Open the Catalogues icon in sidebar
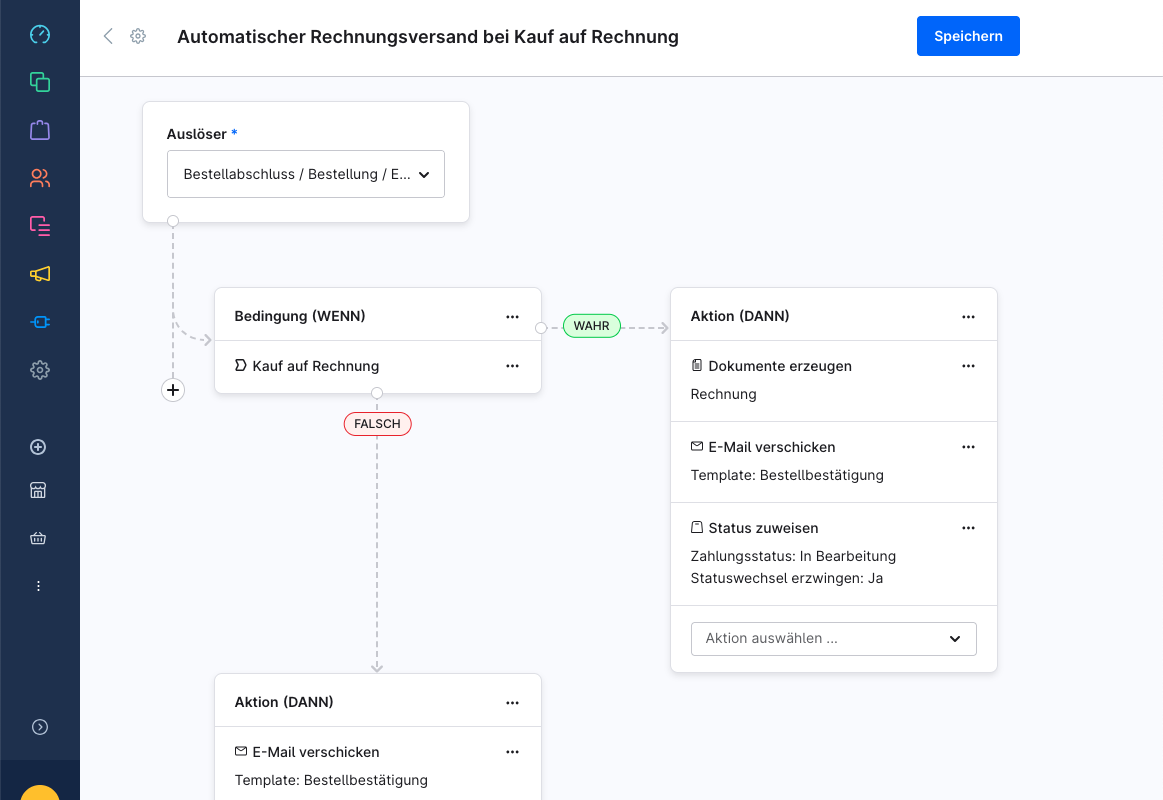 tap(39, 82)
